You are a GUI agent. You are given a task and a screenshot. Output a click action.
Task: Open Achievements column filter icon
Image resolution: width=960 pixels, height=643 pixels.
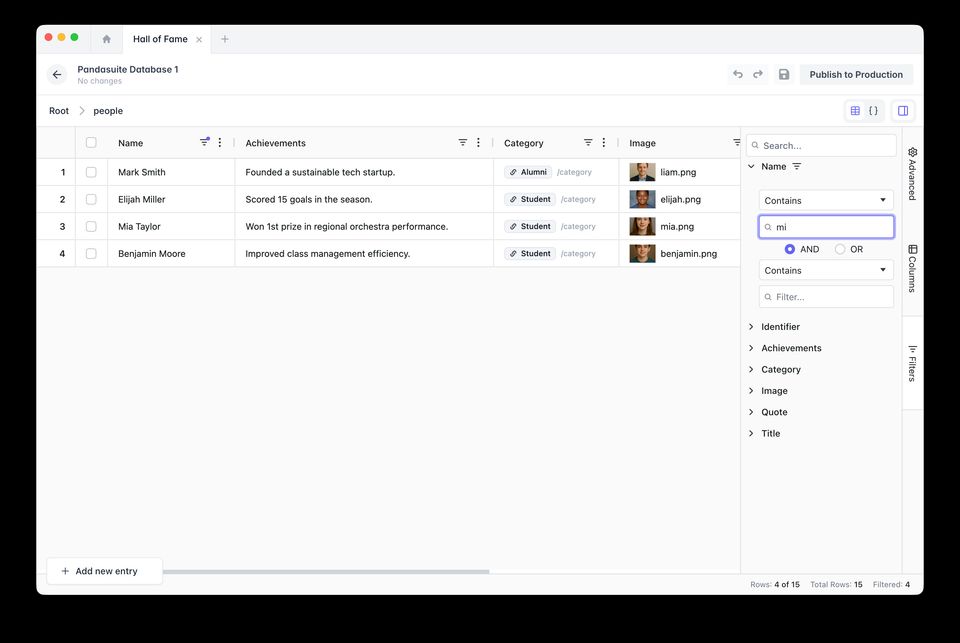463,142
